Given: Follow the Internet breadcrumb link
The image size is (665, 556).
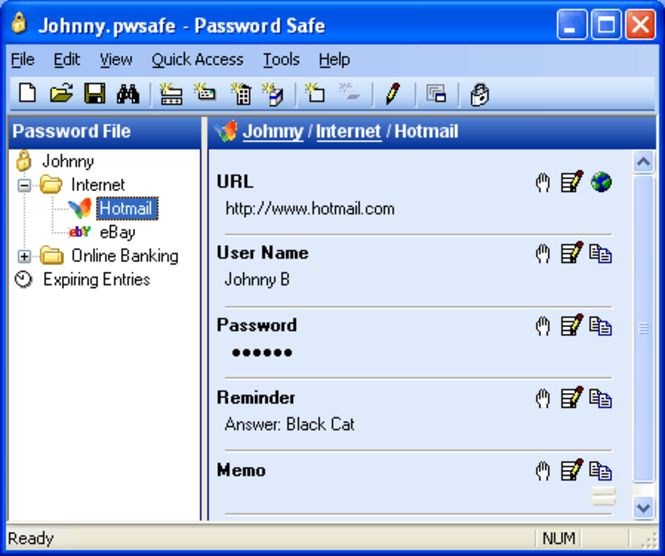Looking at the screenshot, I should point(348,131).
